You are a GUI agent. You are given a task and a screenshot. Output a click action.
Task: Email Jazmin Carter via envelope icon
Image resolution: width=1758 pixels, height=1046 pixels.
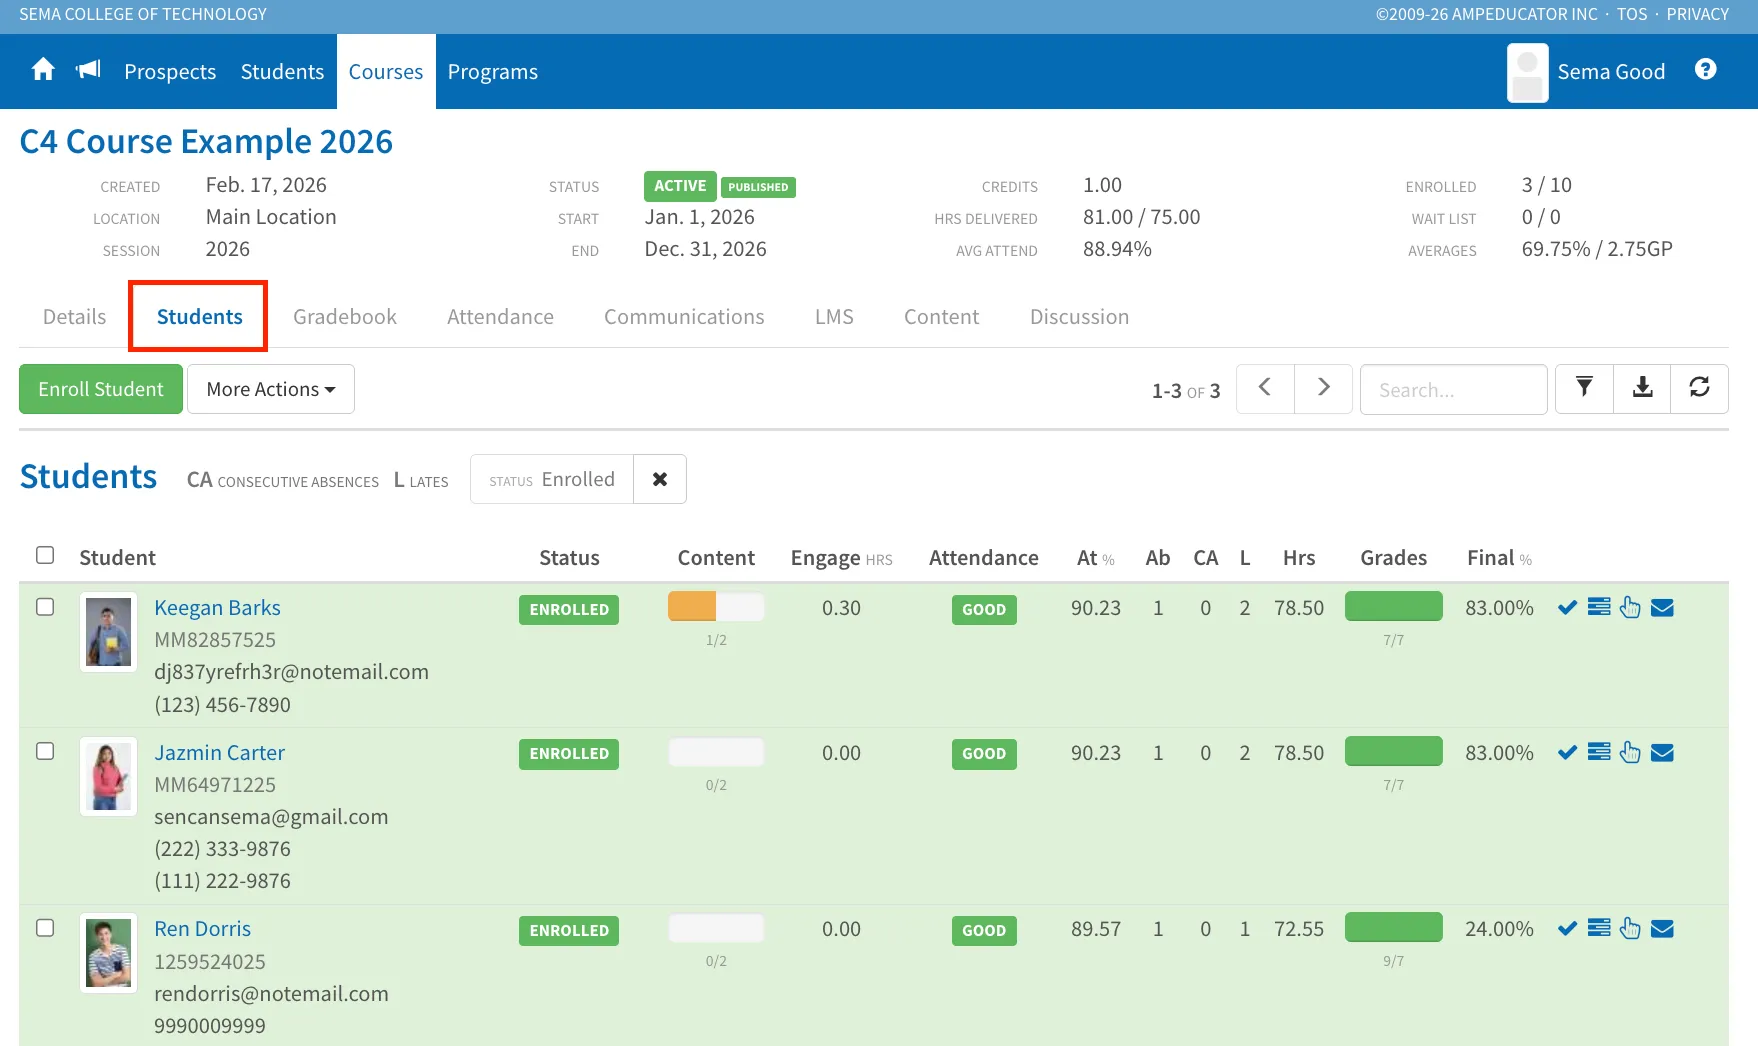1662,753
